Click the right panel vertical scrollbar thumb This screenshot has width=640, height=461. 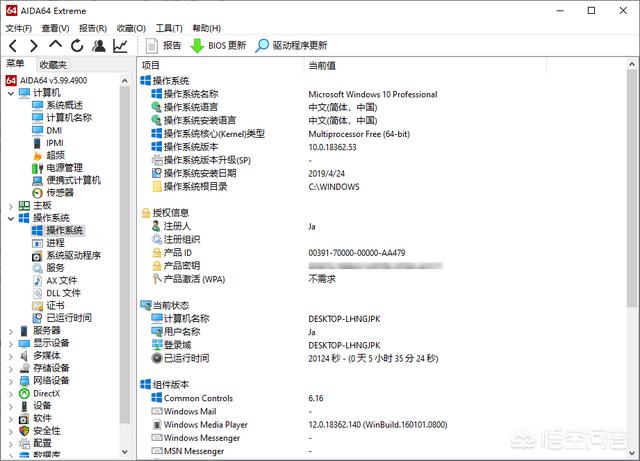pyautogui.click(x=631, y=189)
